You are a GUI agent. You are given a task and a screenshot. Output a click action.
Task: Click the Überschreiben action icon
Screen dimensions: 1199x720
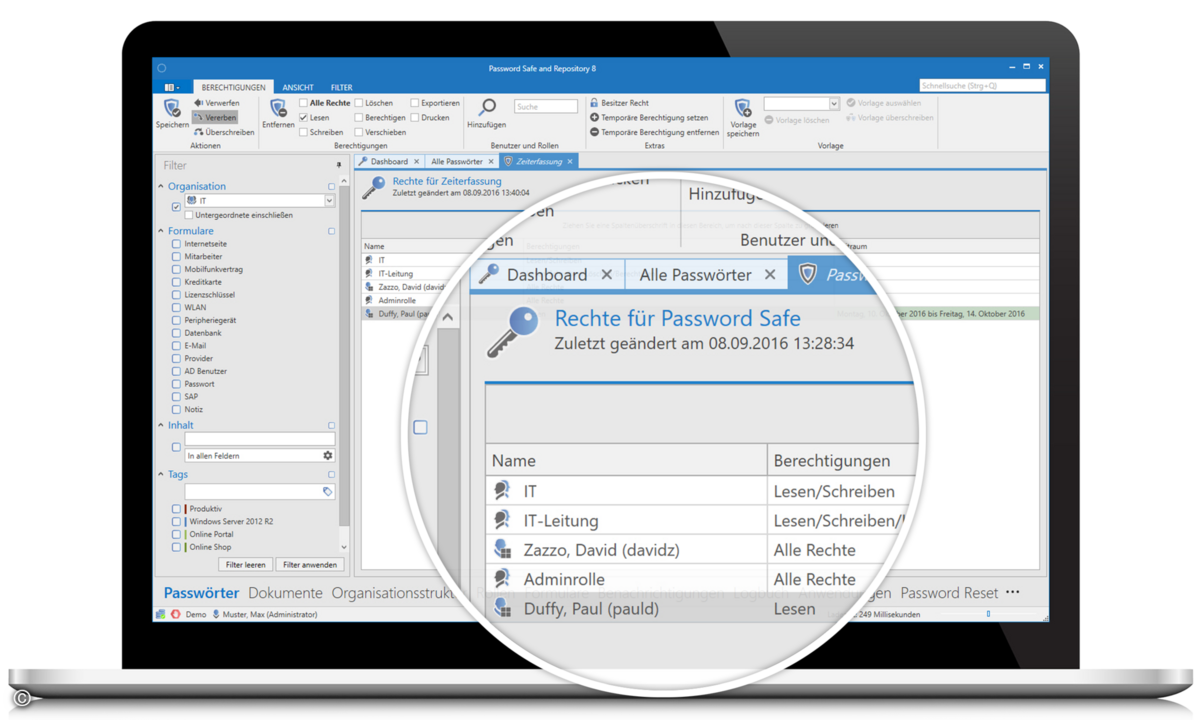pyautogui.click(x=198, y=132)
